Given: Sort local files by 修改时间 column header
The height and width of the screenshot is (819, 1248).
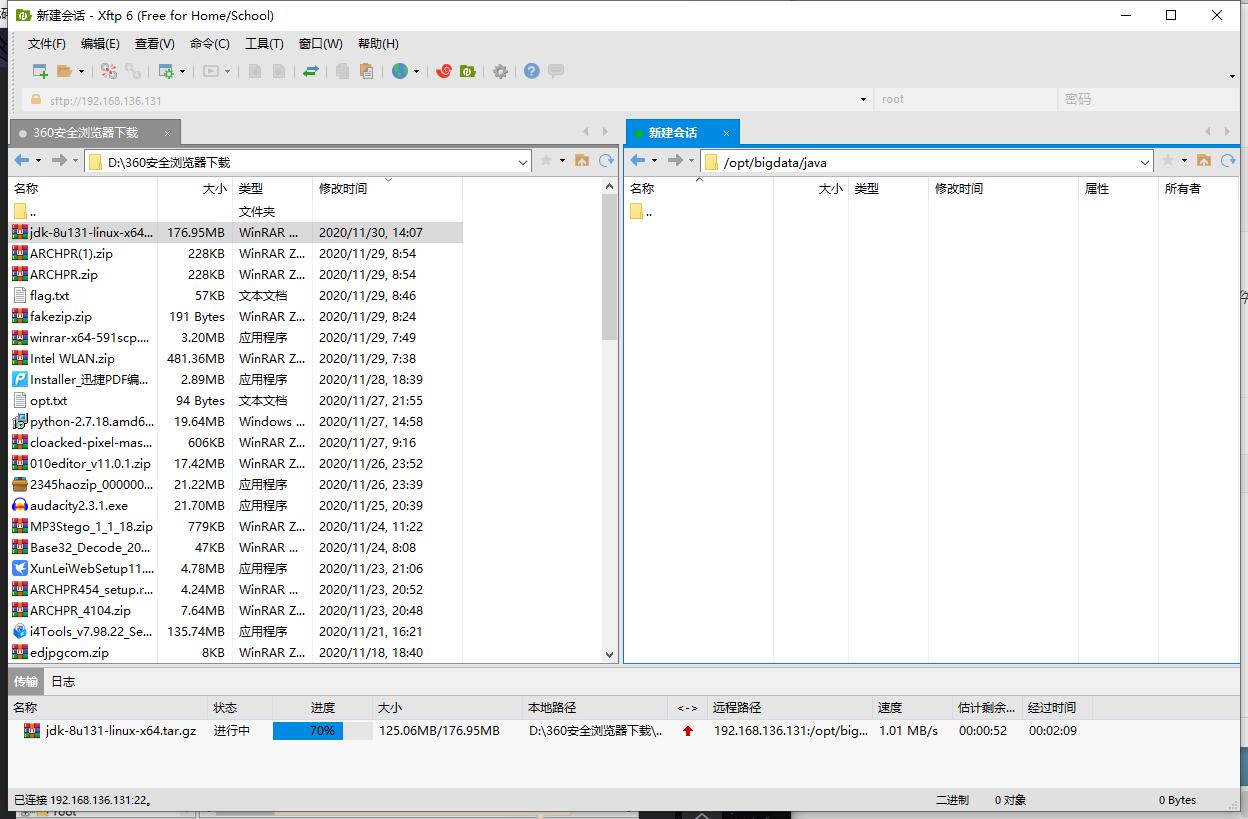Looking at the screenshot, I should 343,189.
